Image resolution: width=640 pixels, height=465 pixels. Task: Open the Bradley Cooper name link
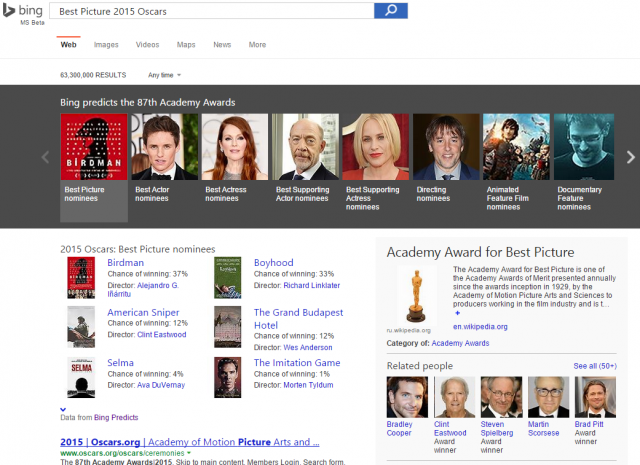[x=399, y=429]
